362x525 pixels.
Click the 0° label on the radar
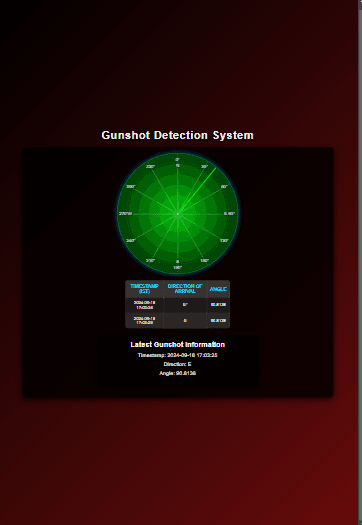click(x=177, y=159)
